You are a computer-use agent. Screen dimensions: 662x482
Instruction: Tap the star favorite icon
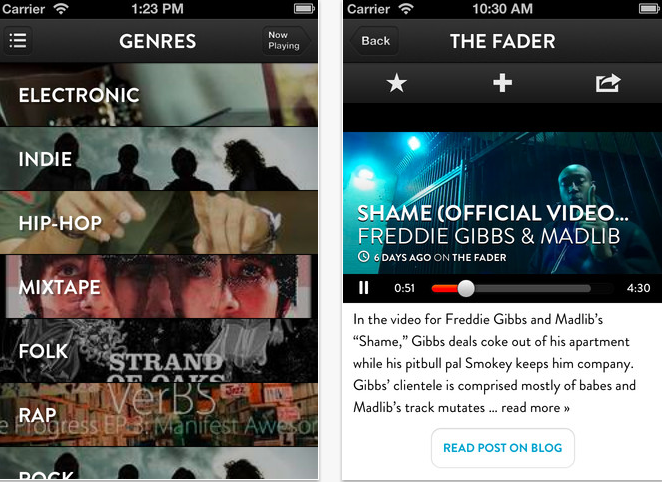[396, 83]
